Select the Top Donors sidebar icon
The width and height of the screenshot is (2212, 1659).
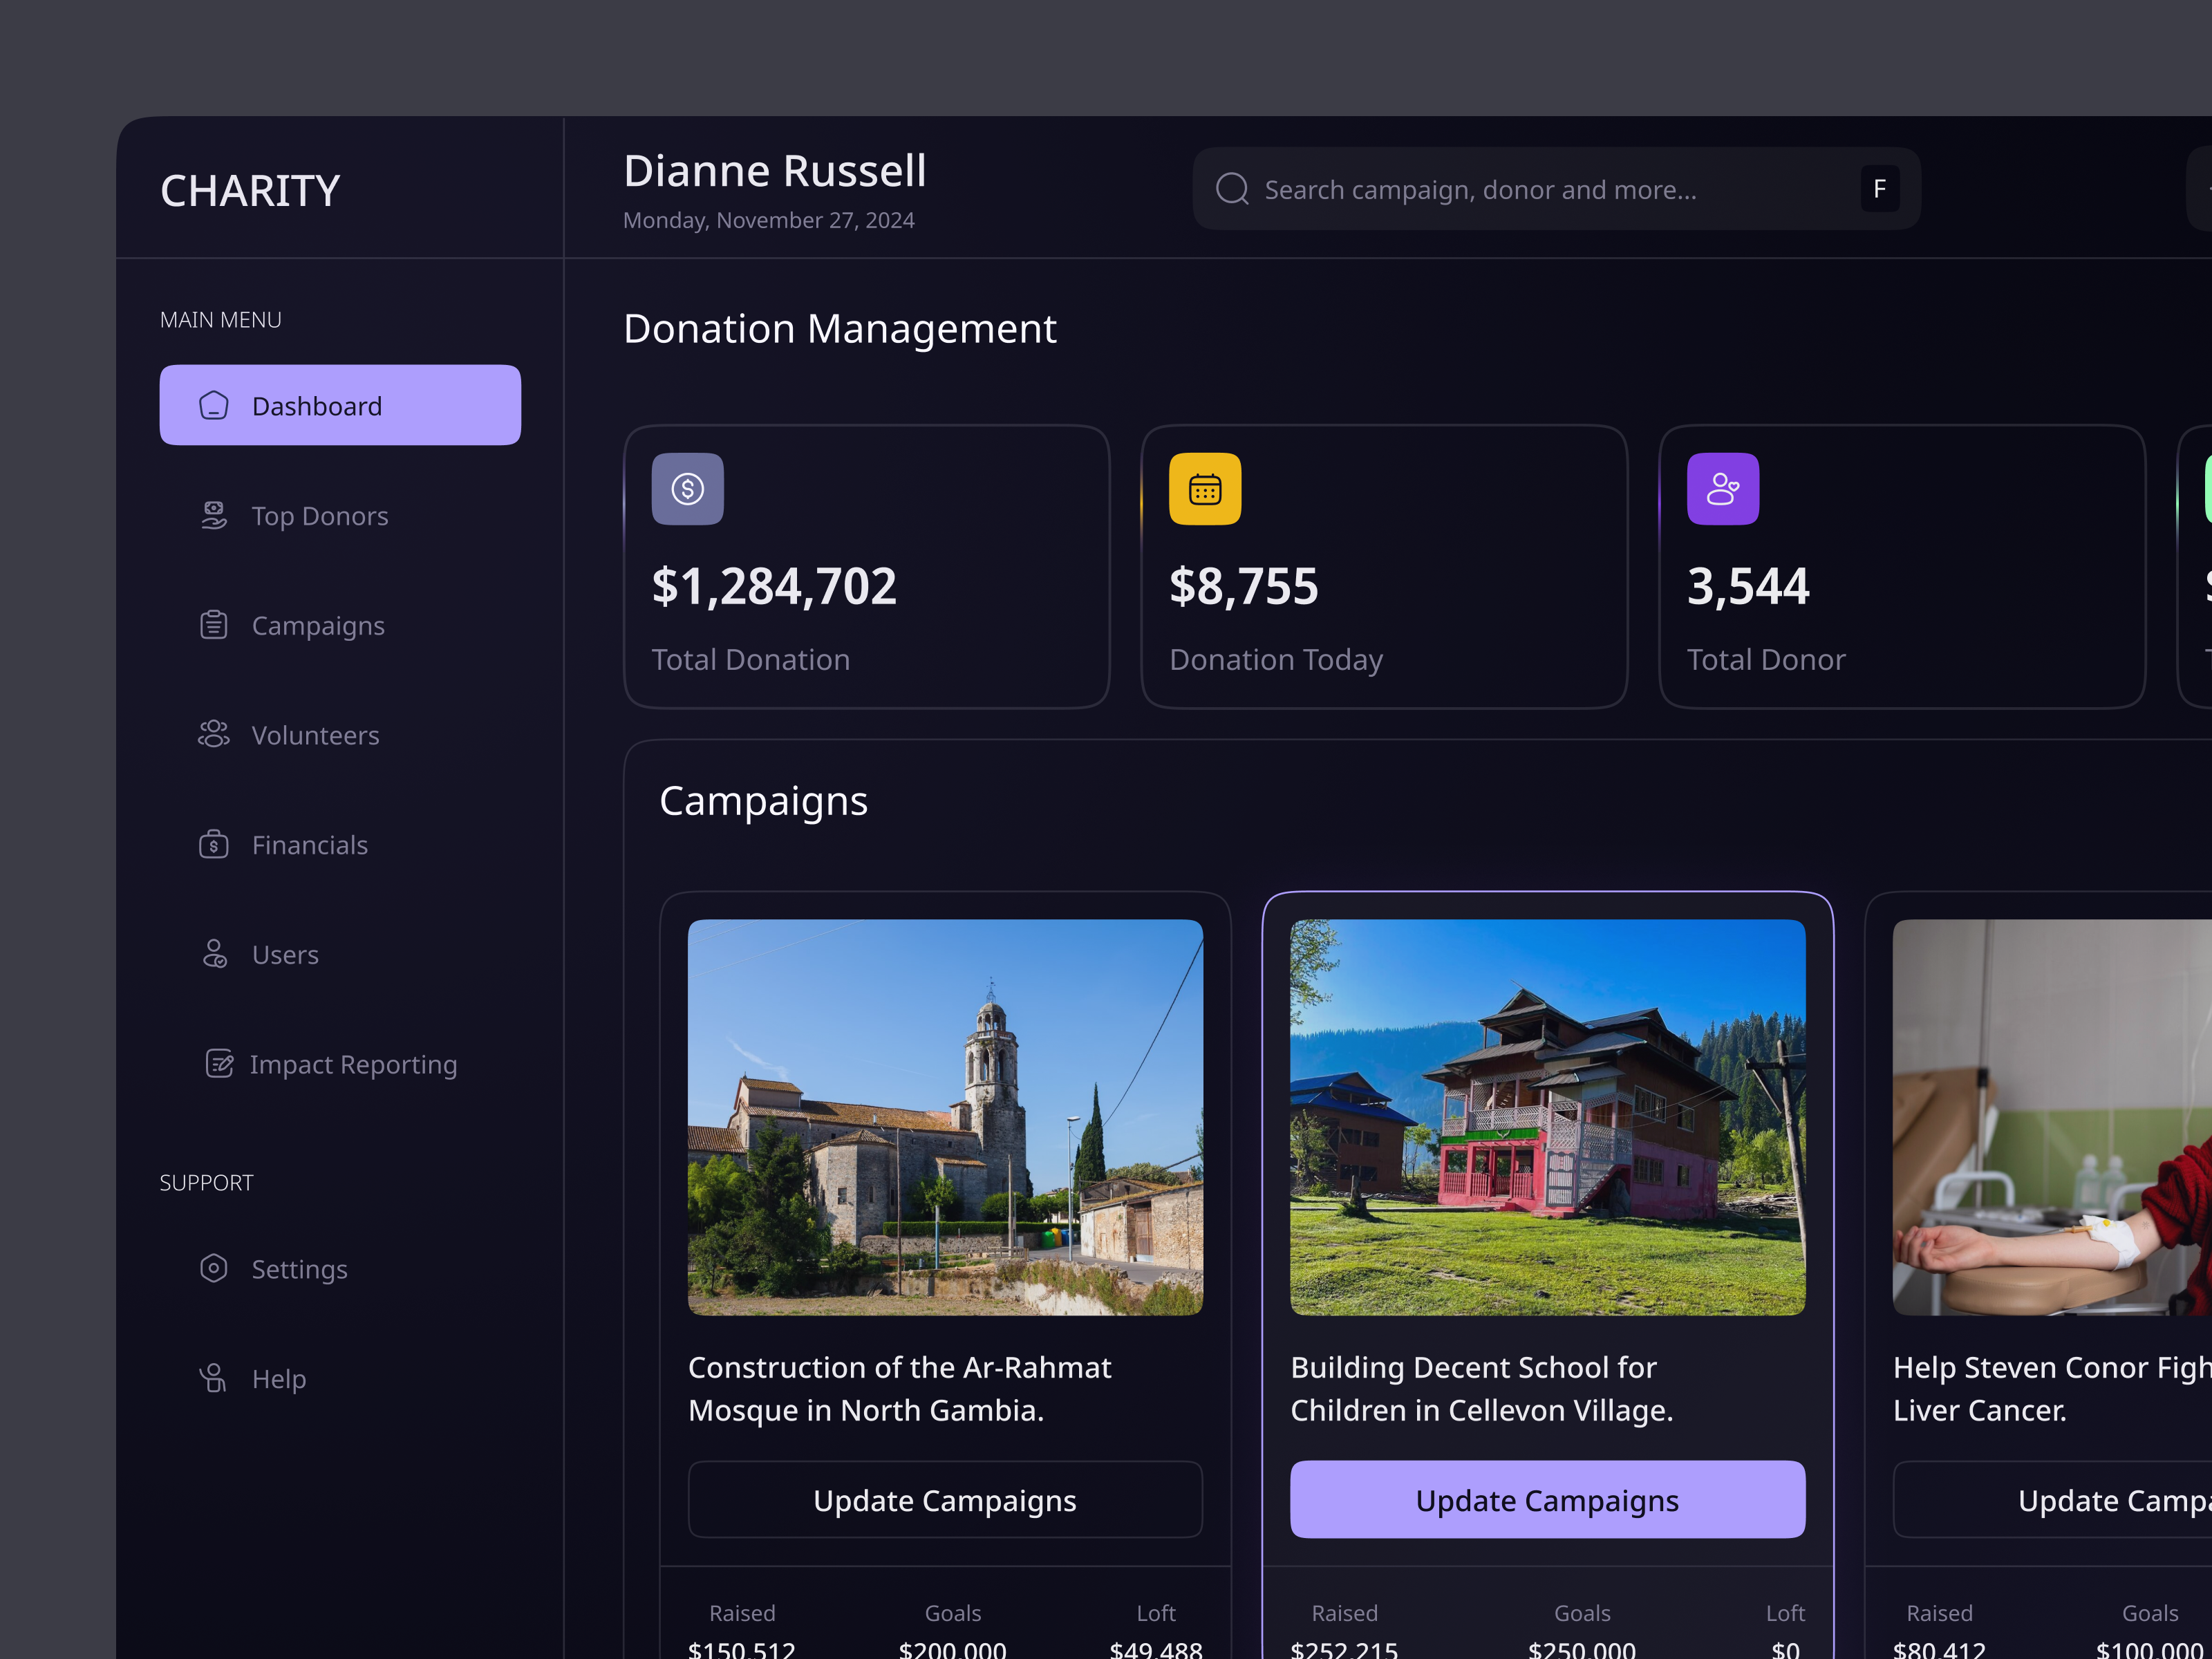213,515
